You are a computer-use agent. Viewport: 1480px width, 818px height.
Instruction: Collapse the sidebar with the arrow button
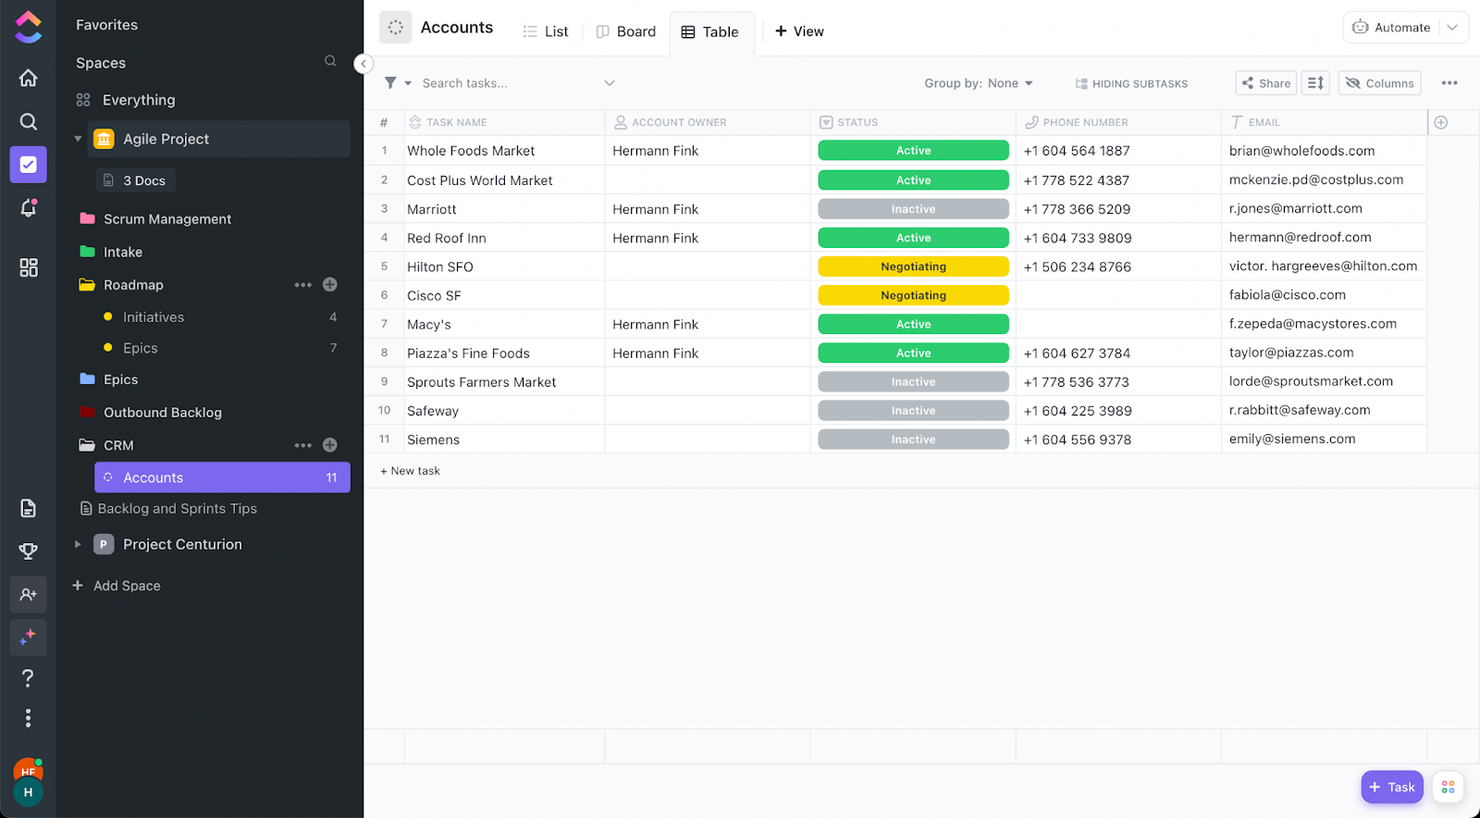click(x=363, y=64)
